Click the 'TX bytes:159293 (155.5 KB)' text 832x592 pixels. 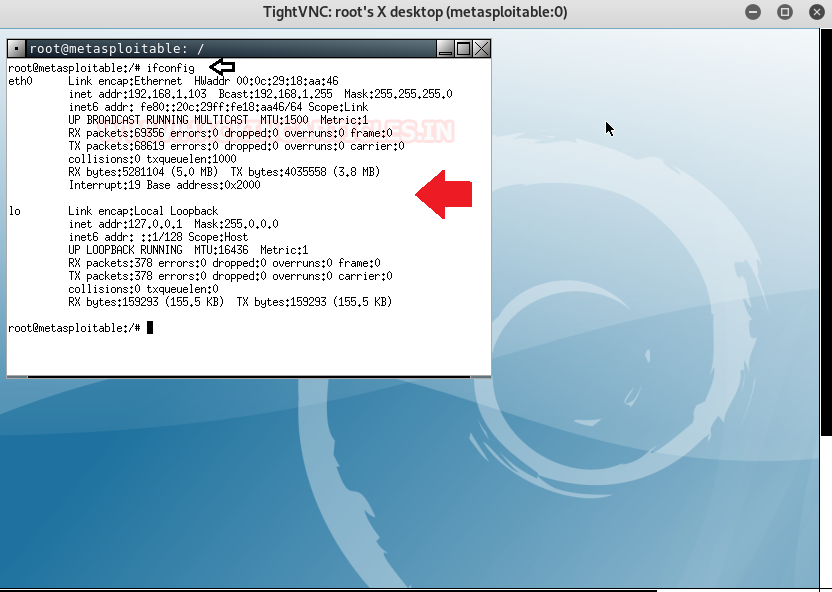coord(314,302)
